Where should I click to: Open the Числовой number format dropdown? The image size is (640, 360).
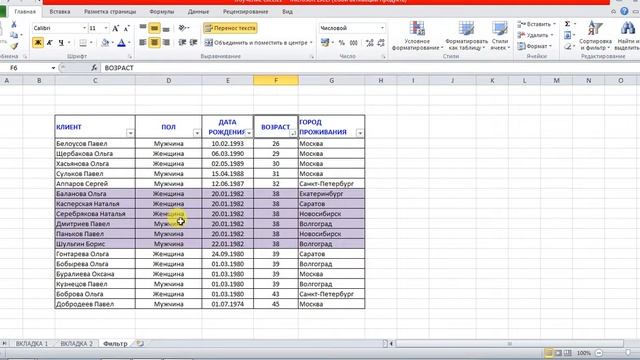382,28
